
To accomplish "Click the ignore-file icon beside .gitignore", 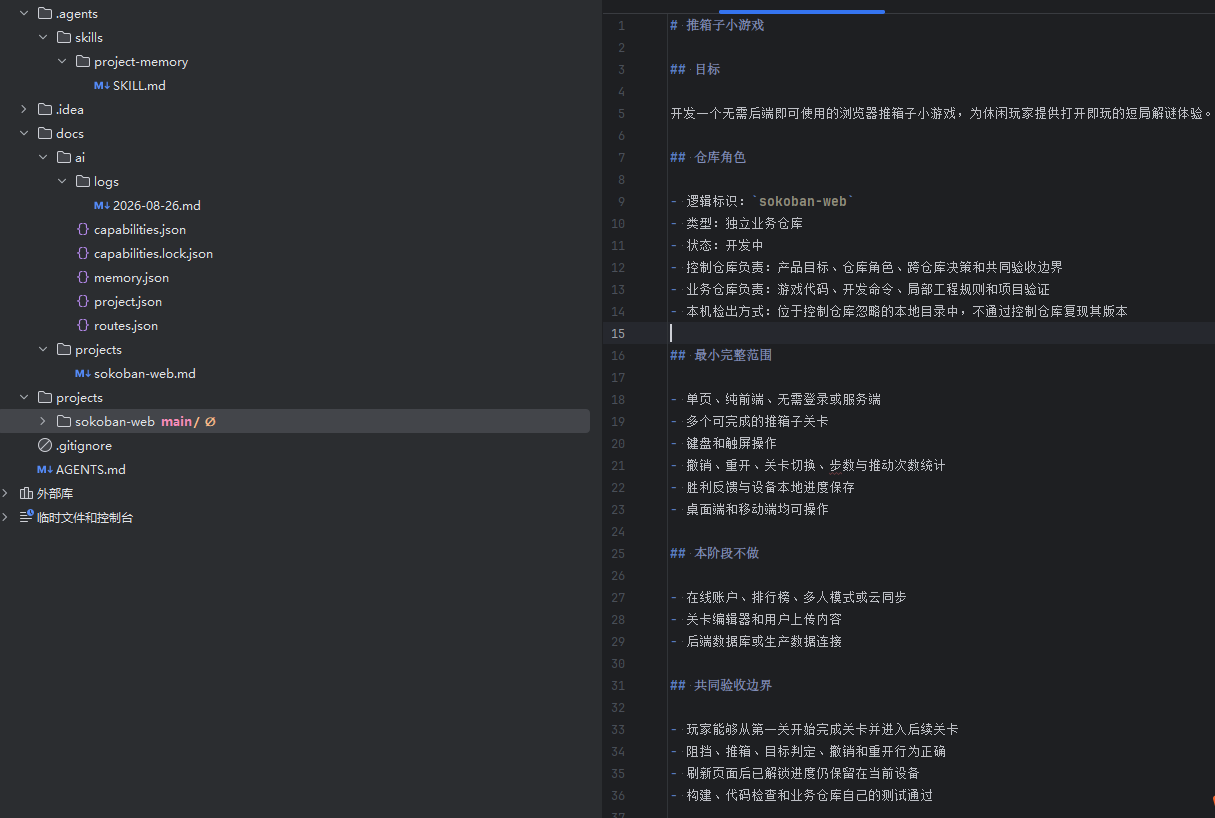I will [44, 445].
